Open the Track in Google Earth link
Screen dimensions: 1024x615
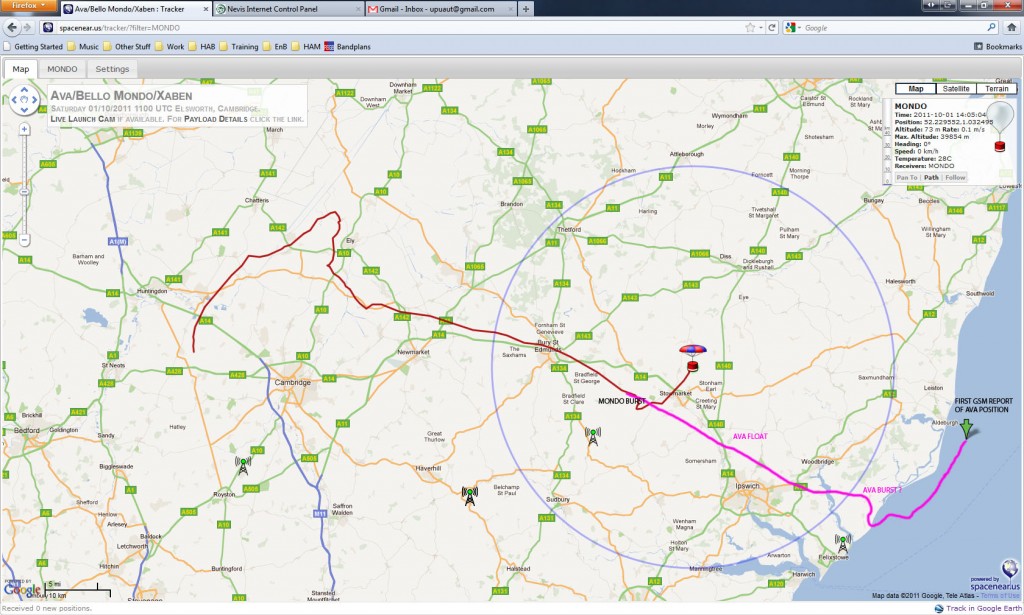point(978,608)
